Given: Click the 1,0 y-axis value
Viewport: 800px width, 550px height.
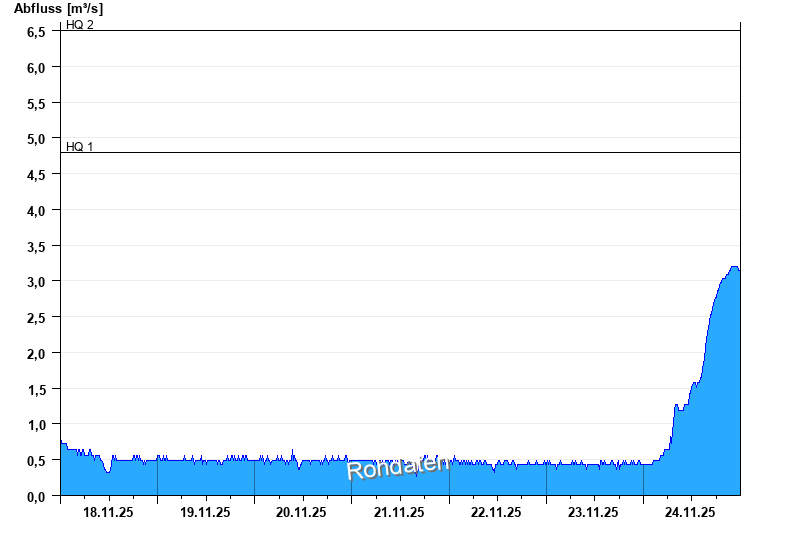Looking at the screenshot, I should point(36,425).
